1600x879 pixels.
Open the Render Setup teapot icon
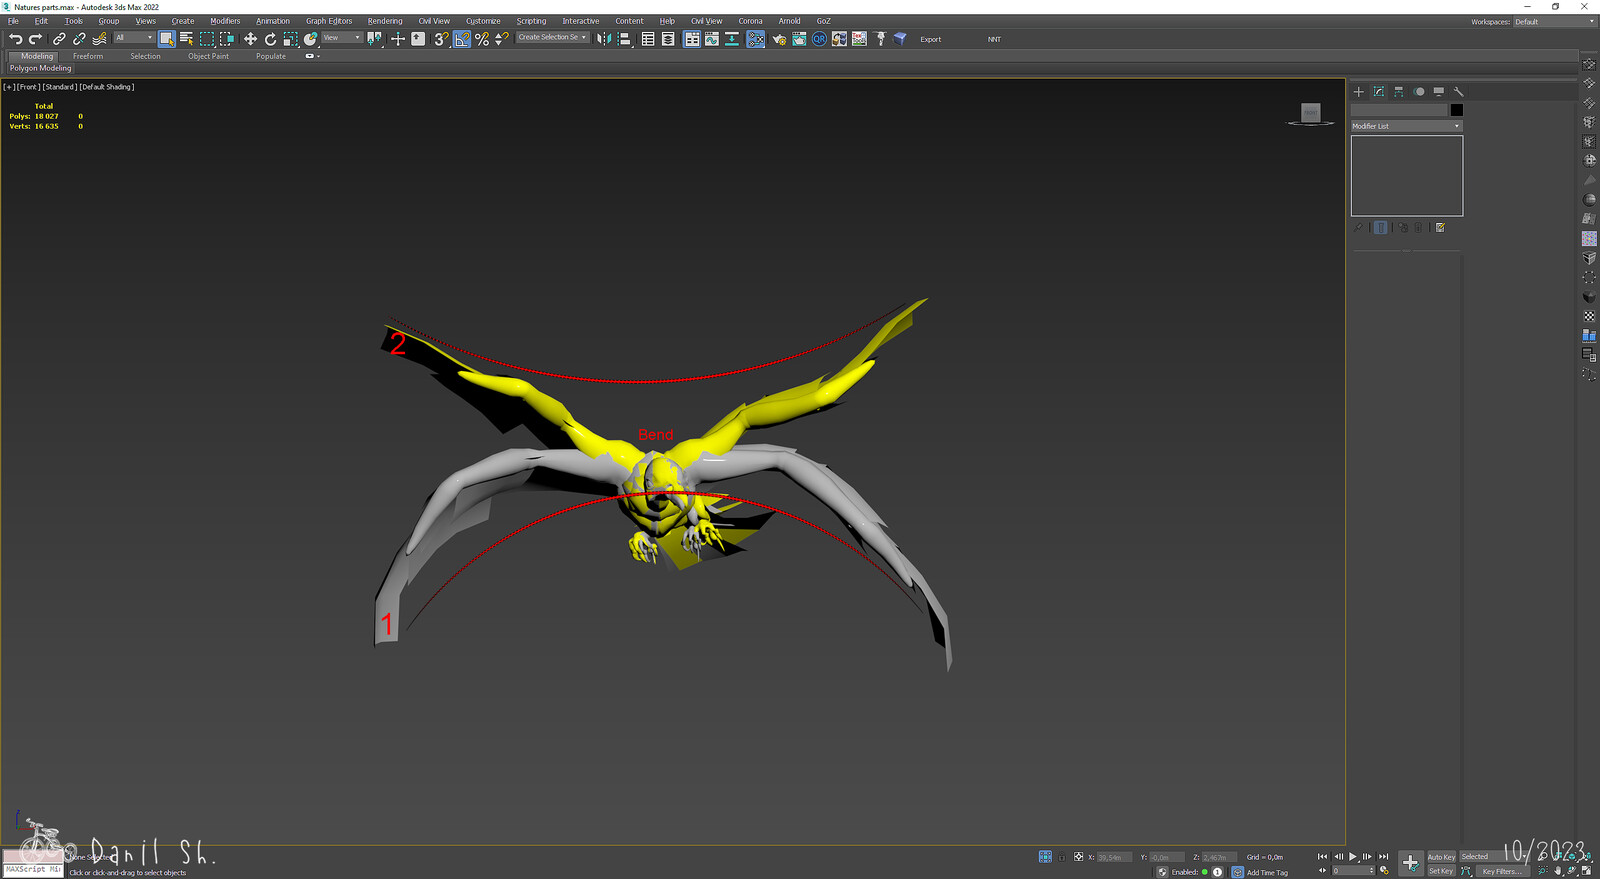[779, 39]
